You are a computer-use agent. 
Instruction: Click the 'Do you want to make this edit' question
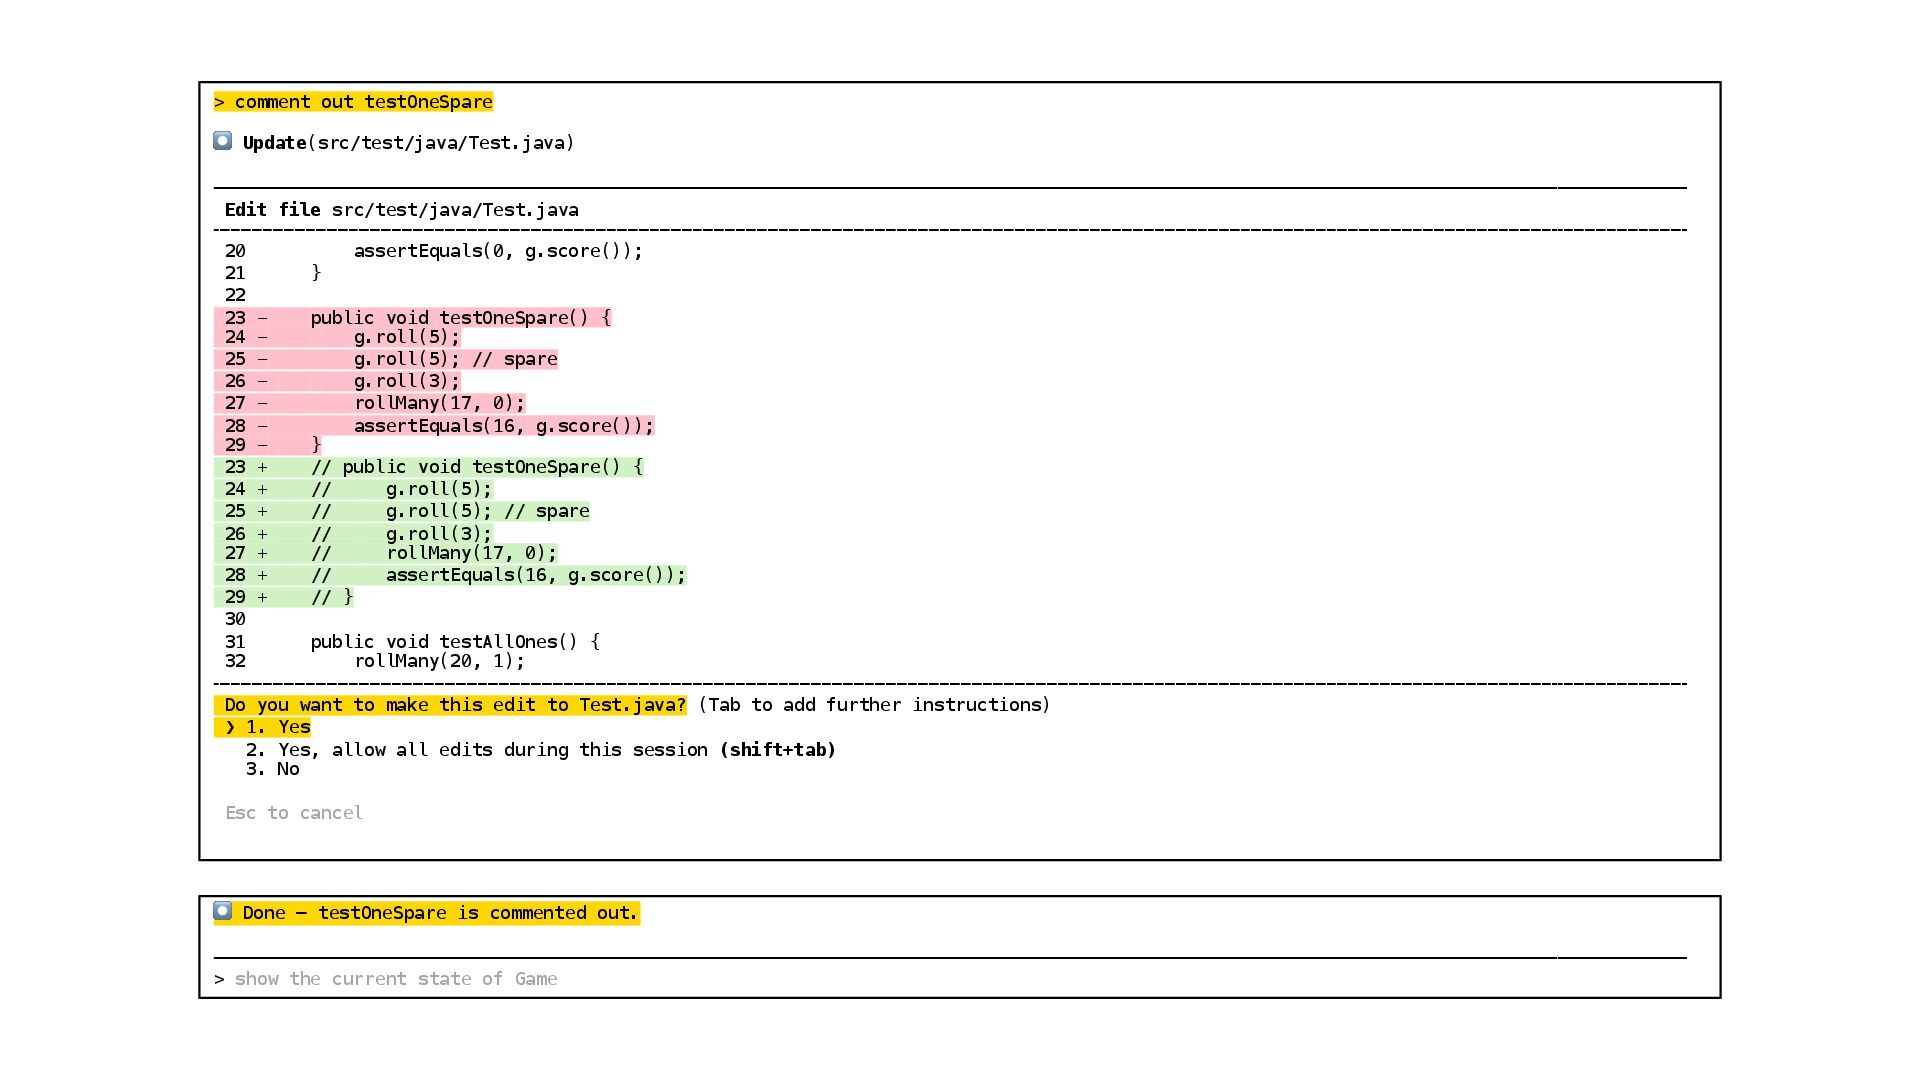point(454,705)
